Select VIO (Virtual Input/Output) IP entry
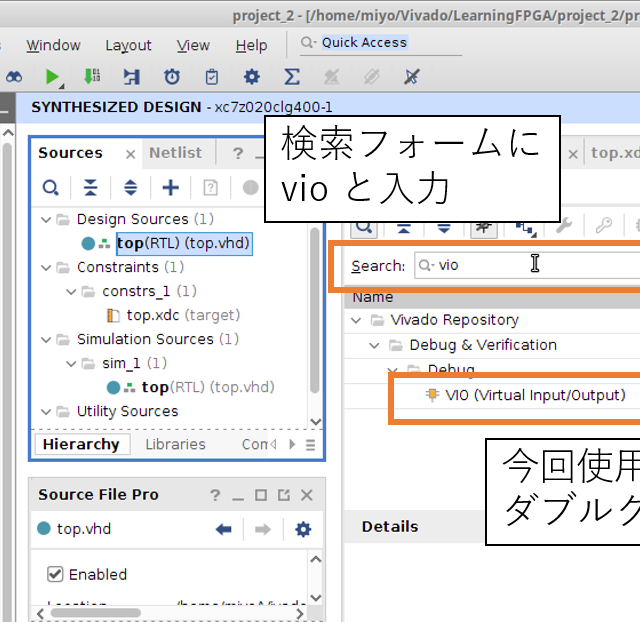640x622 pixels. click(535, 395)
